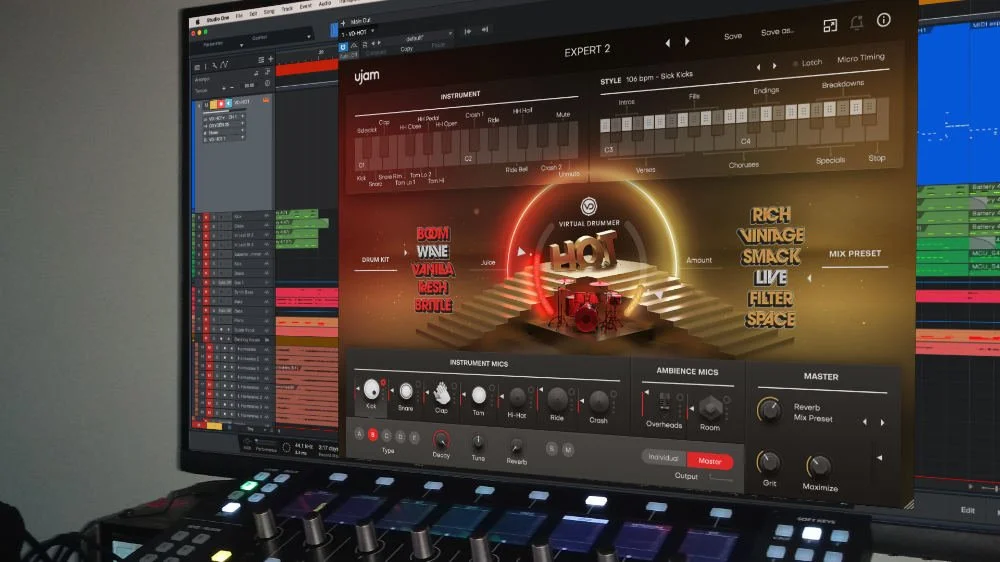Open Micro Timing

[861, 58]
